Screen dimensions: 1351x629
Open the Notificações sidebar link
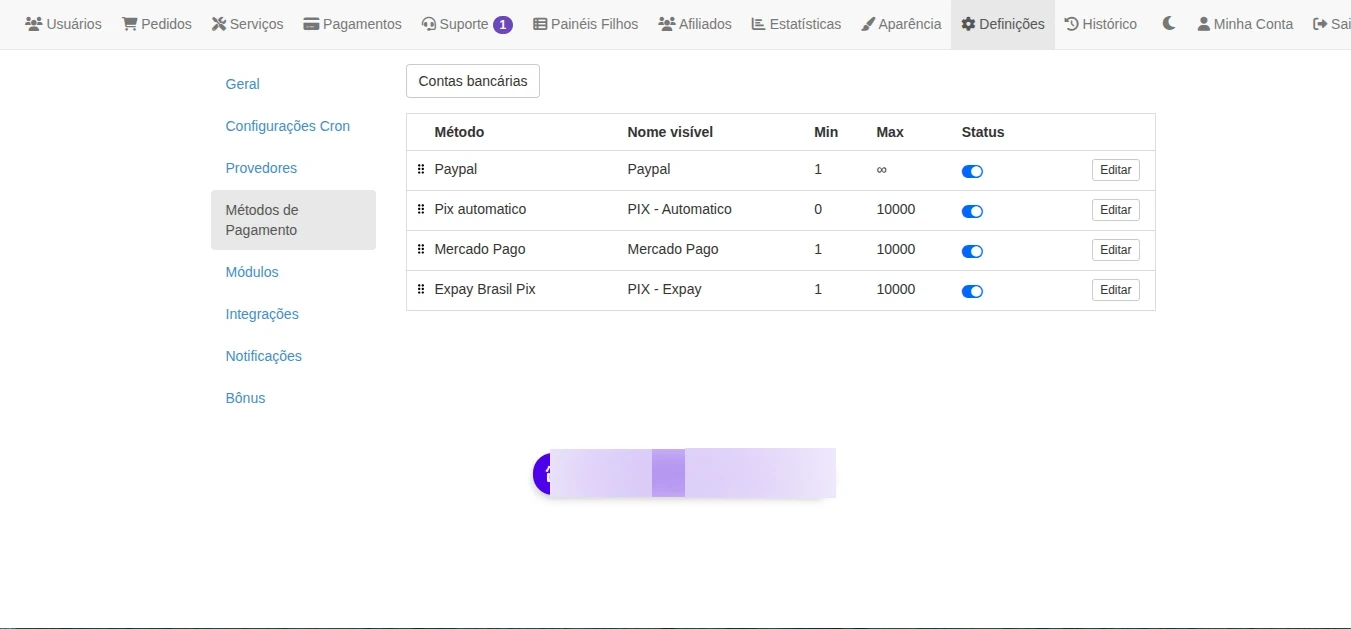(264, 356)
